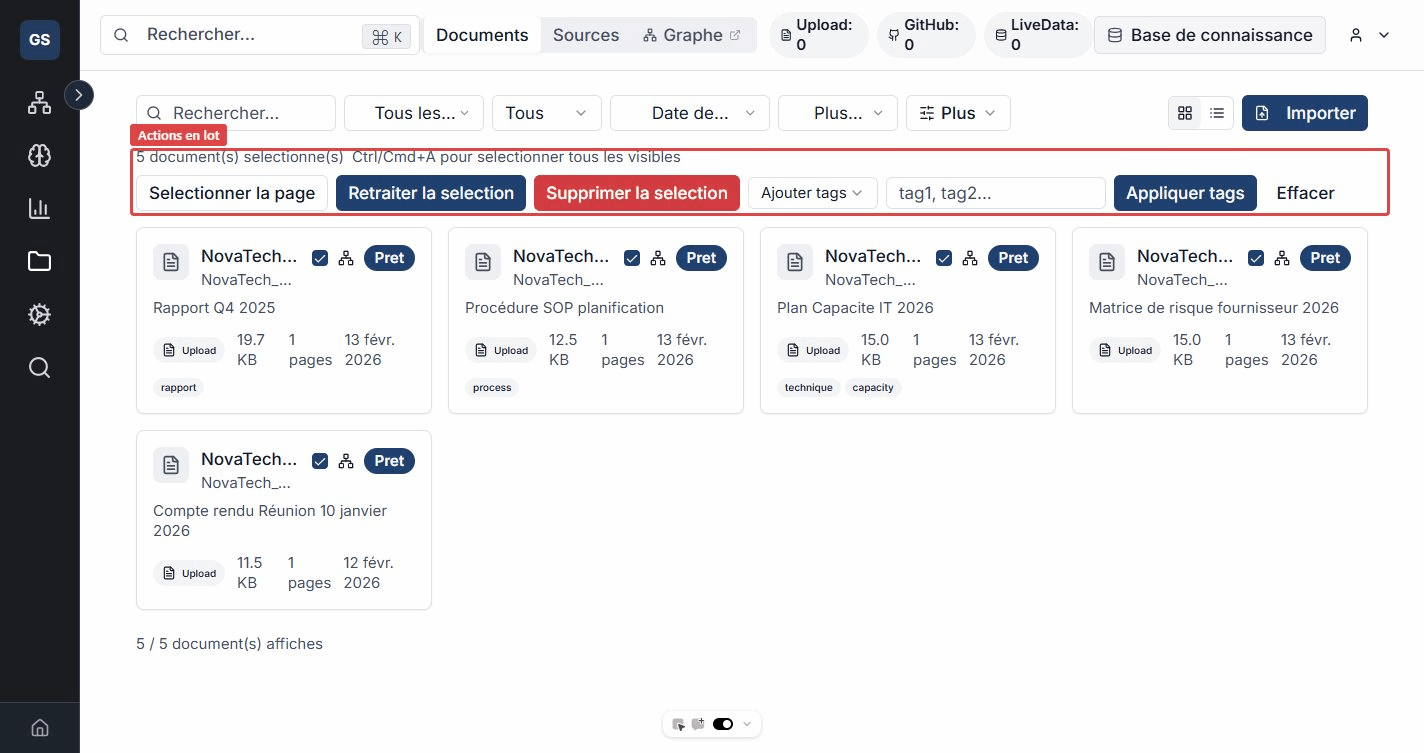Click the folder icon in sidebar
The height and width of the screenshot is (753, 1424).
tap(39, 262)
